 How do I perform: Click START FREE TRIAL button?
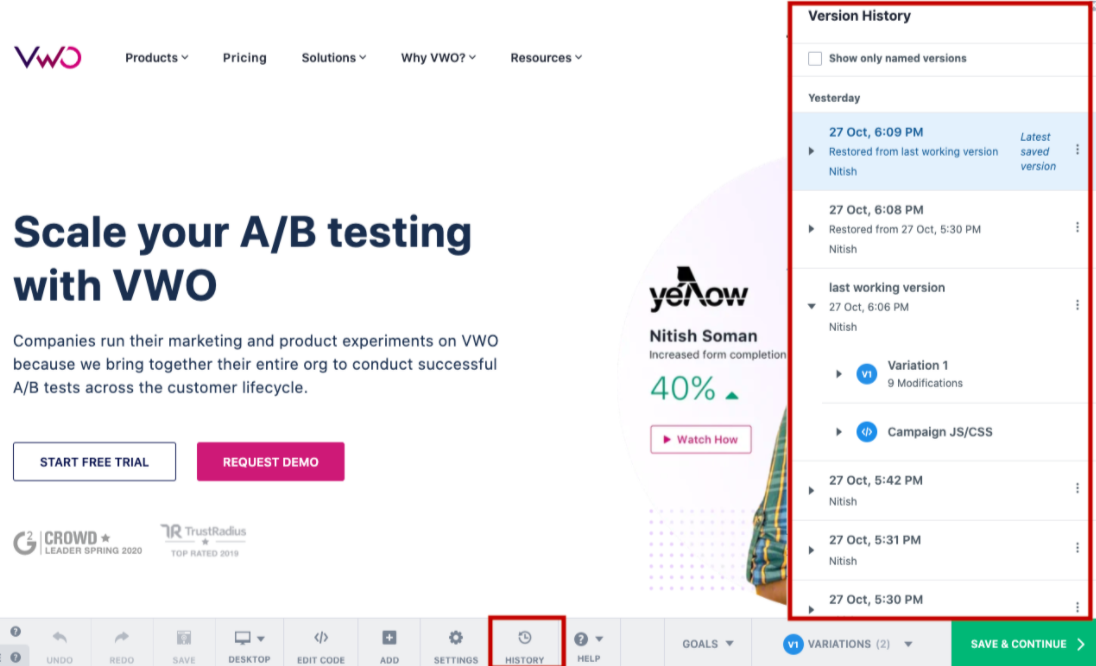point(94,461)
